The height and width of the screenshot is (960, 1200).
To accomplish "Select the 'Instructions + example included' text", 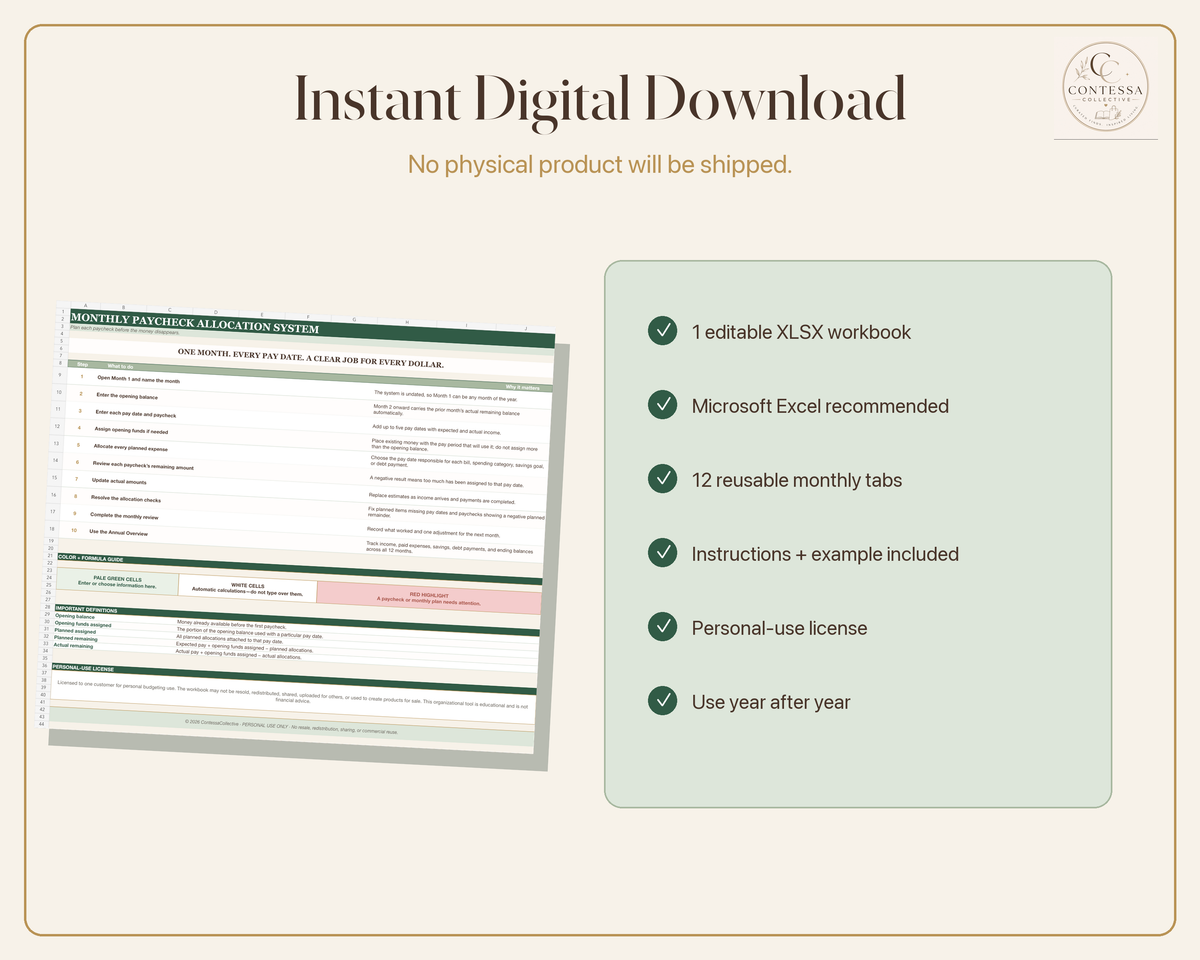I will [x=825, y=554].
